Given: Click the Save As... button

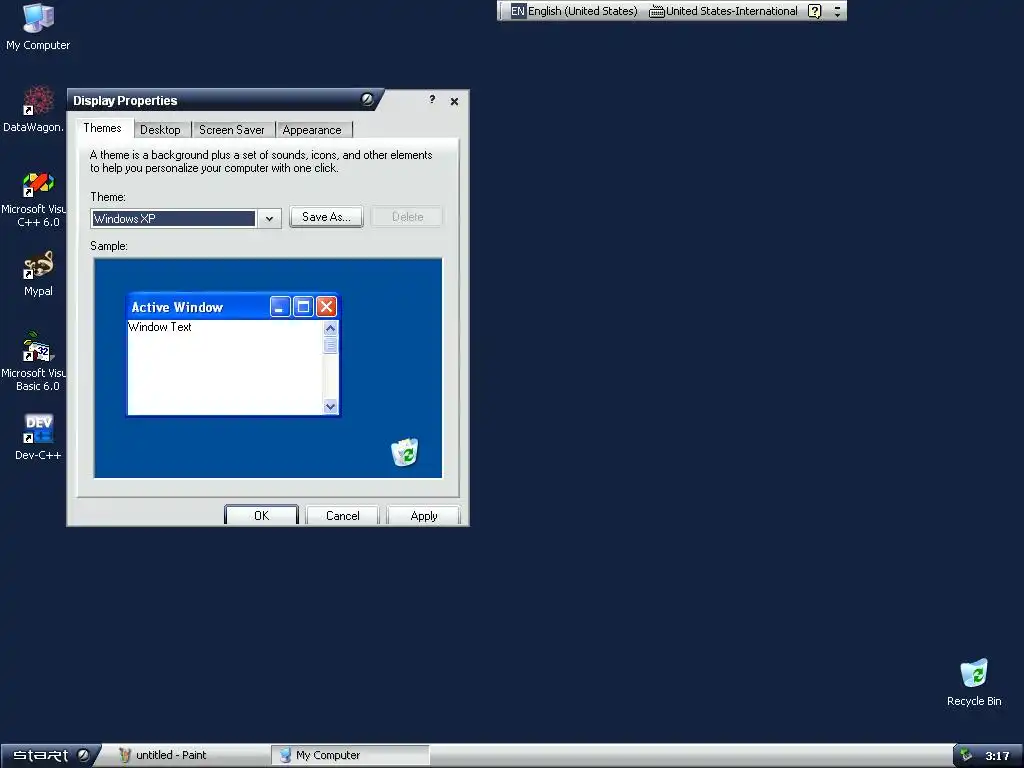Looking at the screenshot, I should point(327,217).
